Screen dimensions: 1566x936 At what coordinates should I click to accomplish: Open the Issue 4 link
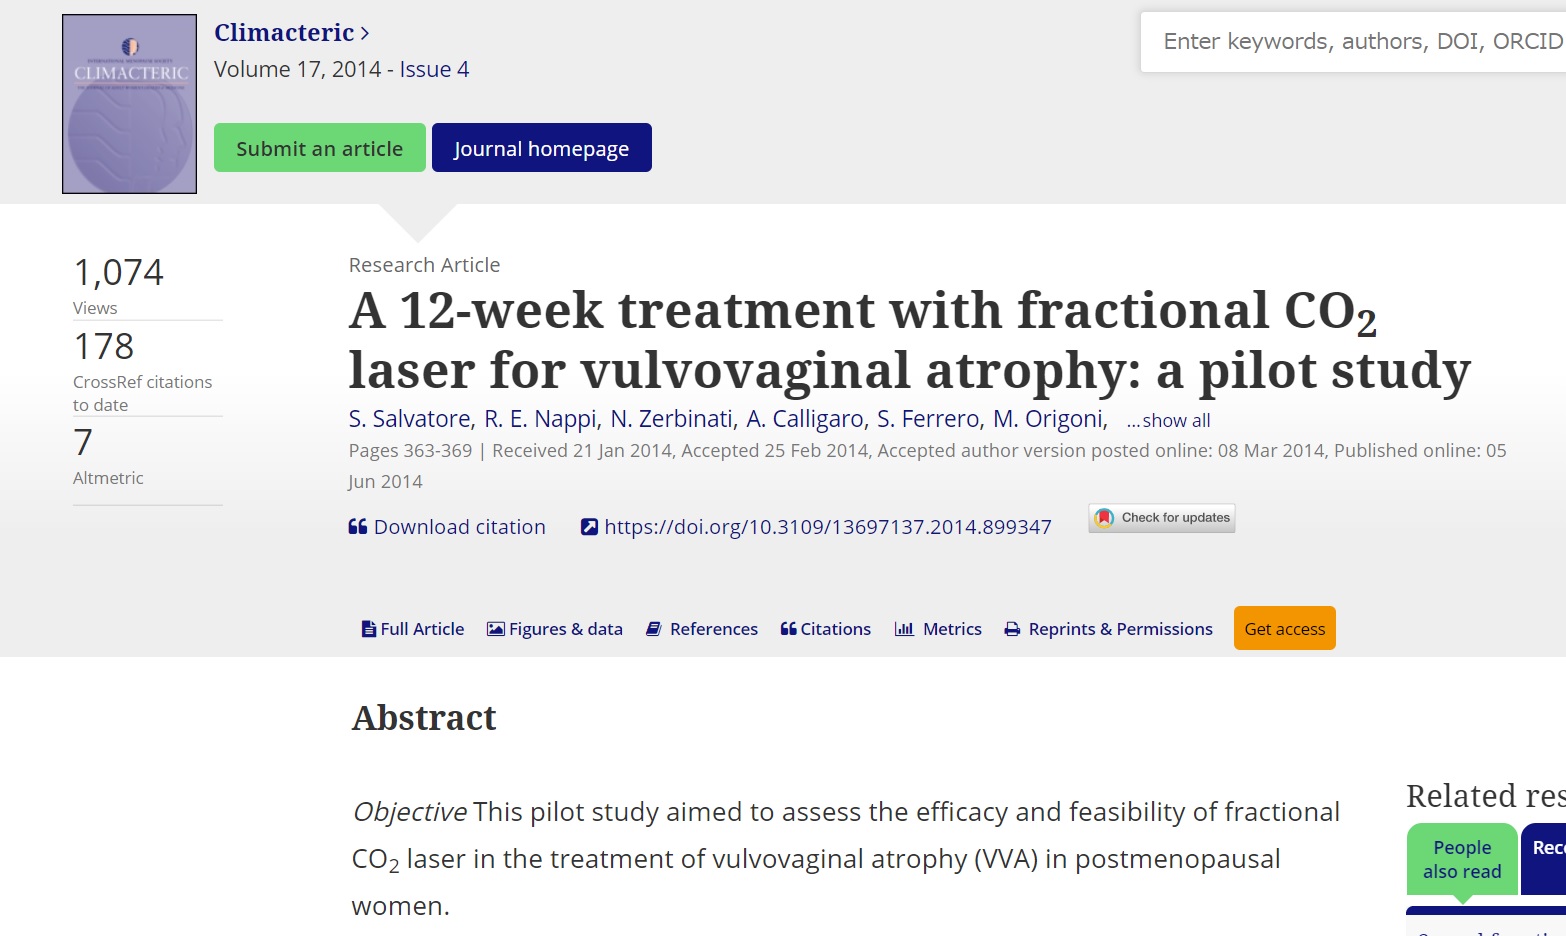point(434,69)
